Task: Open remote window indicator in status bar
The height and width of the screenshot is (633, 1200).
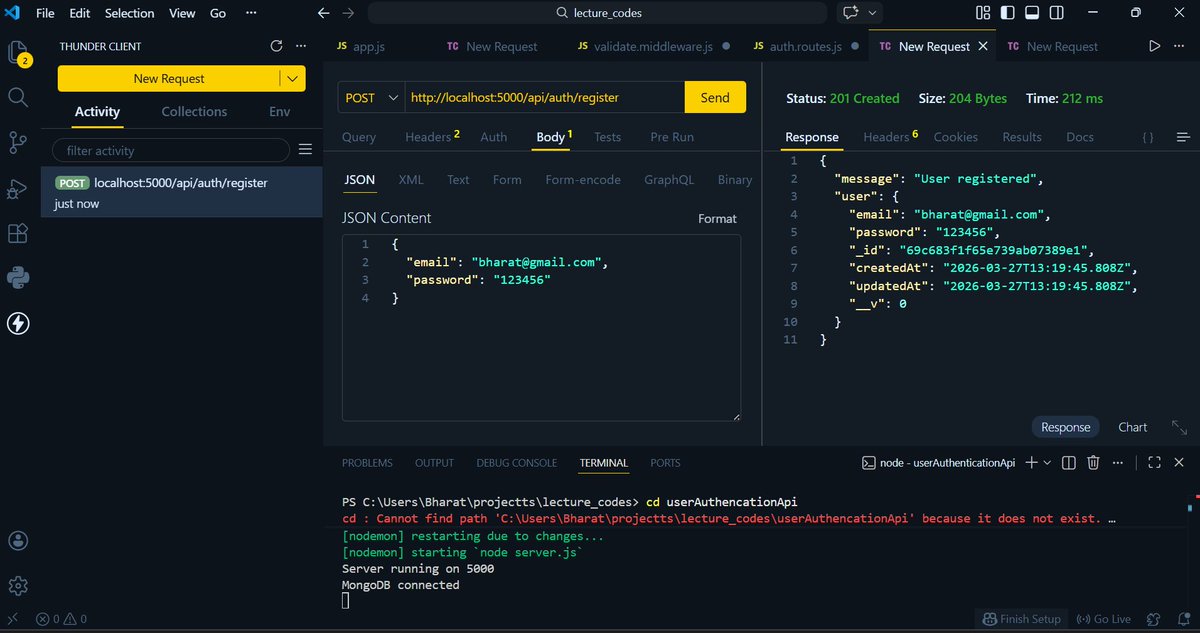Action: tap(14, 619)
